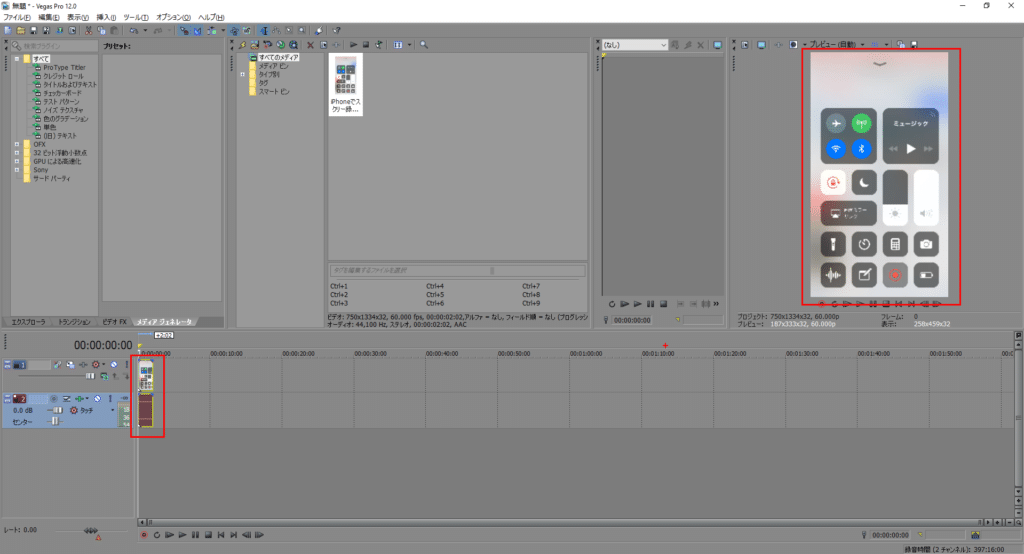Click the What's This help icon
1024x554 pixels.
point(336,31)
